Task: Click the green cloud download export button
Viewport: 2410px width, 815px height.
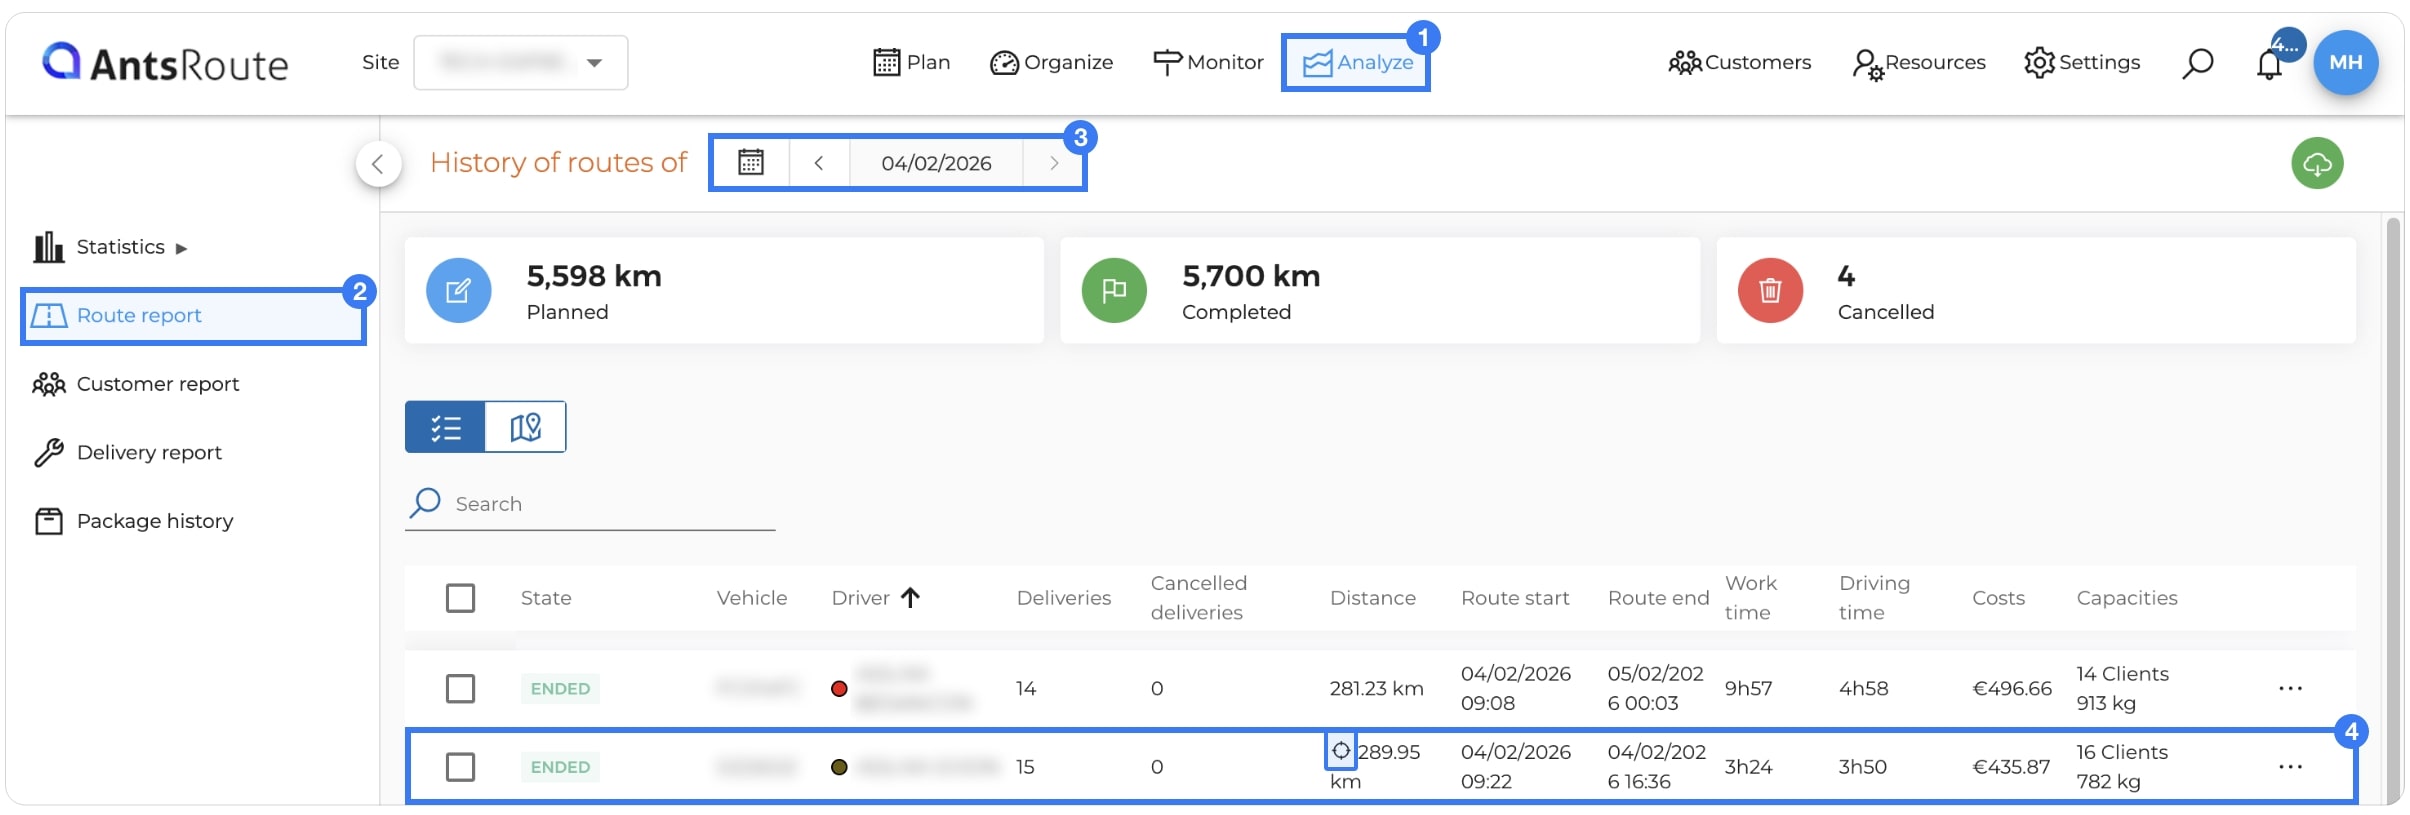Action: (x=2317, y=164)
